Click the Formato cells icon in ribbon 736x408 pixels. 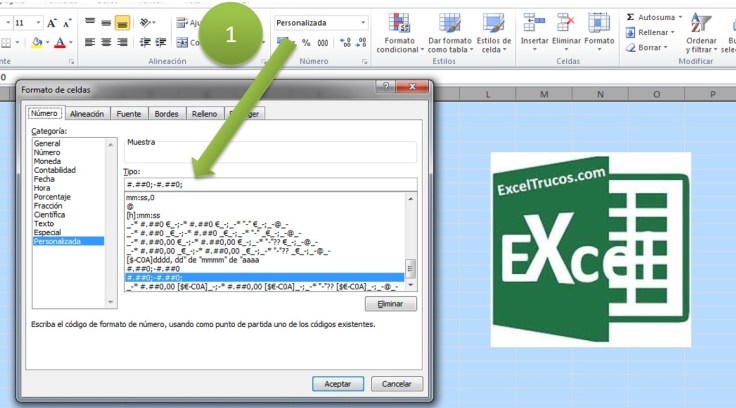[x=599, y=23]
